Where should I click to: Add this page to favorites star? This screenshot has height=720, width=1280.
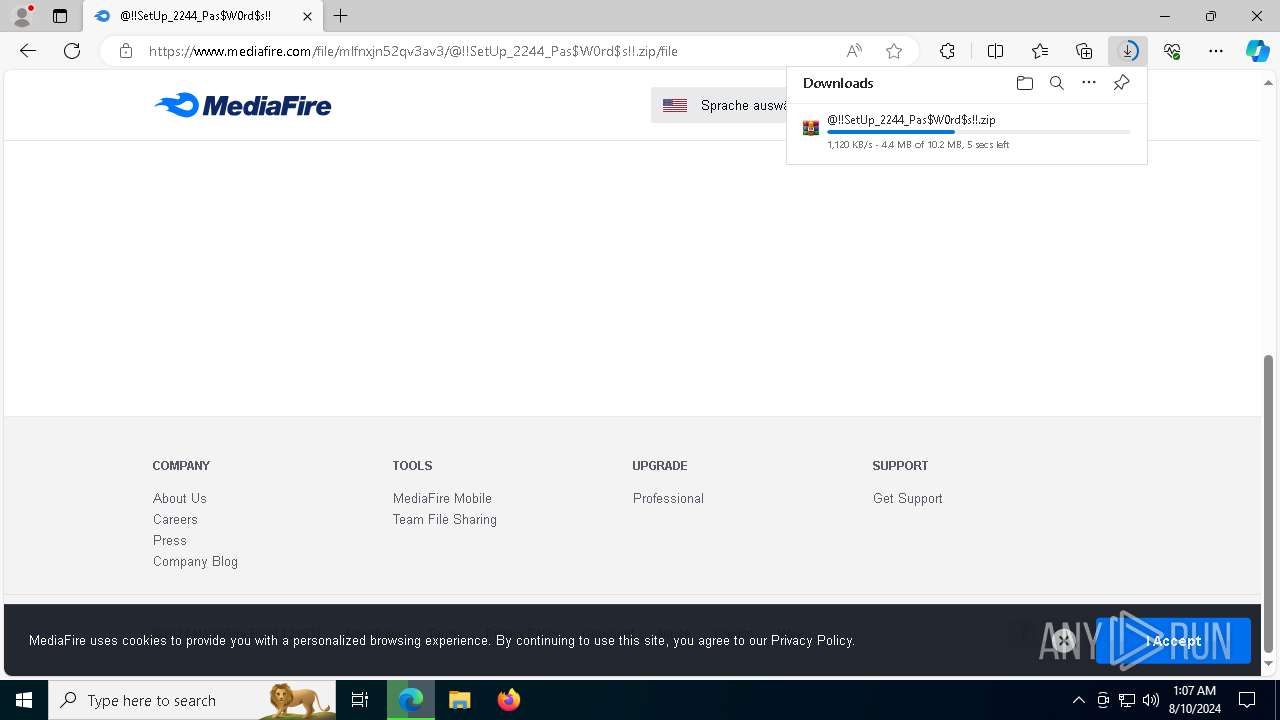[x=894, y=51]
